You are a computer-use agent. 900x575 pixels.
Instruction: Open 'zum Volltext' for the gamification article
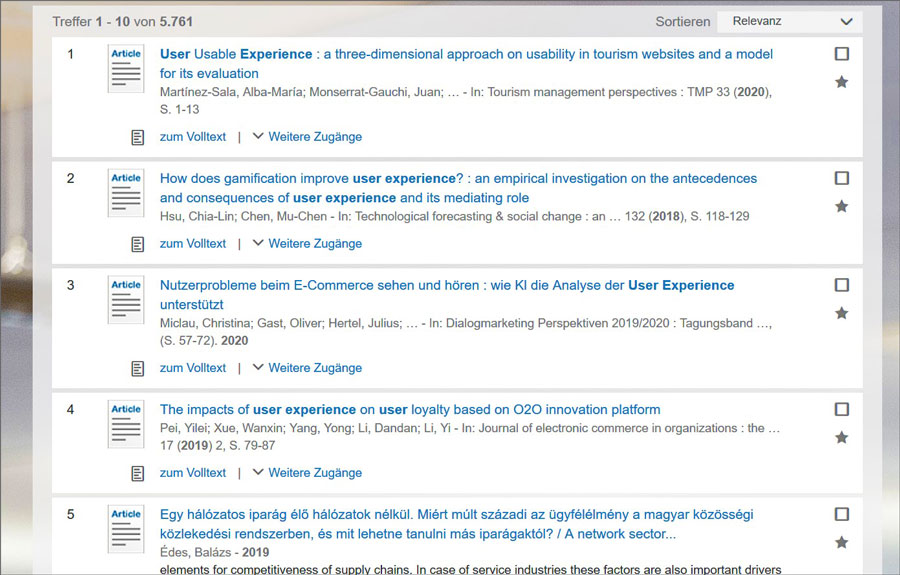(x=193, y=243)
